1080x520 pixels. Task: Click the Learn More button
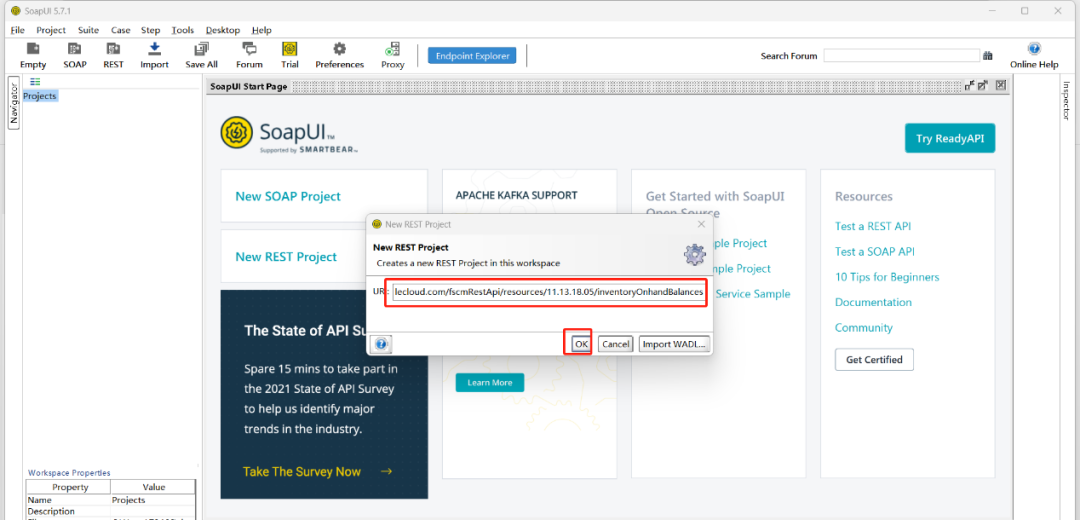pos(489,382)
